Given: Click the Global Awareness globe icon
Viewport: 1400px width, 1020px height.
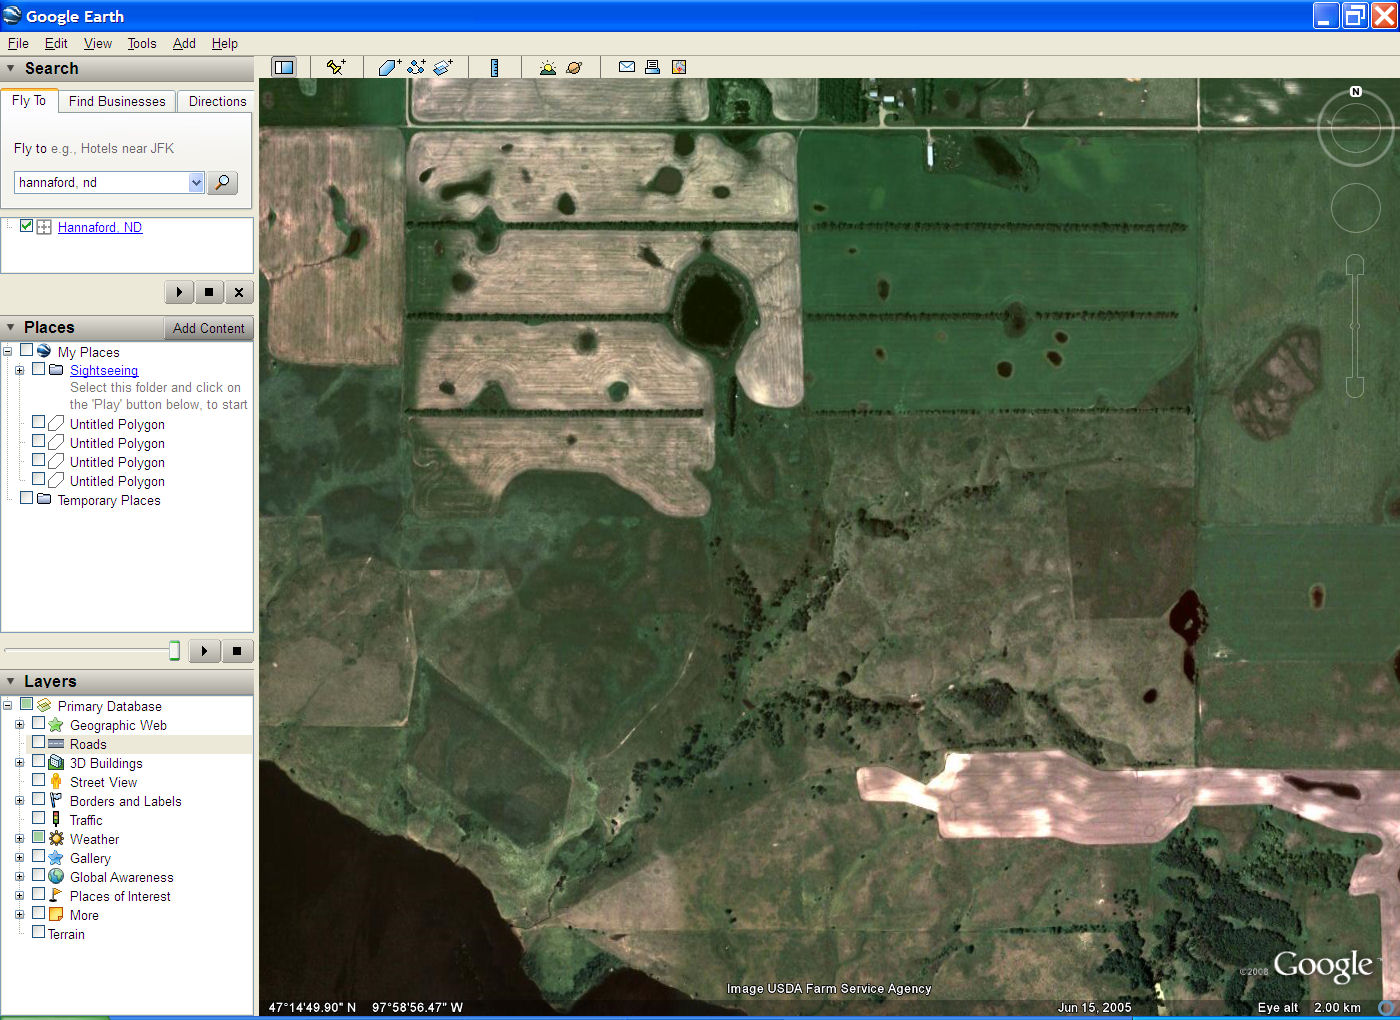Looking at the screenshot, I should (56, 877).
